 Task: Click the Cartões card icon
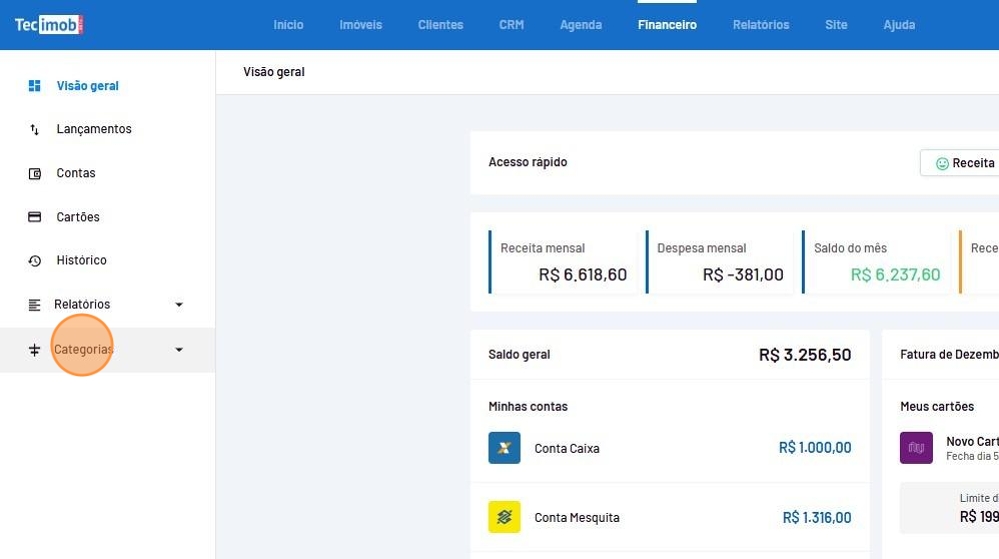tap(35, 217)
